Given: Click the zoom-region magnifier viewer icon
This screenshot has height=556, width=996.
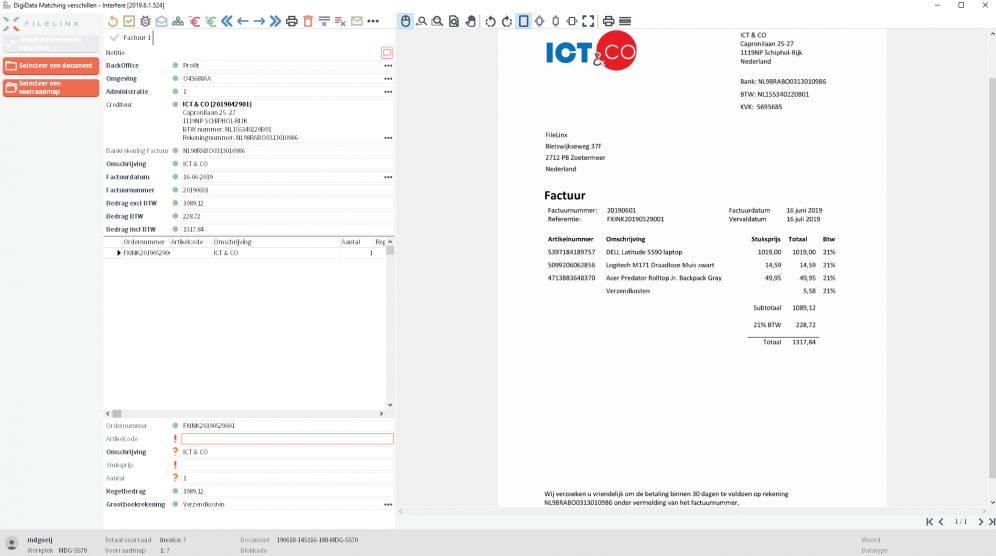Looking at the screenshot, I should click(438, 21).
